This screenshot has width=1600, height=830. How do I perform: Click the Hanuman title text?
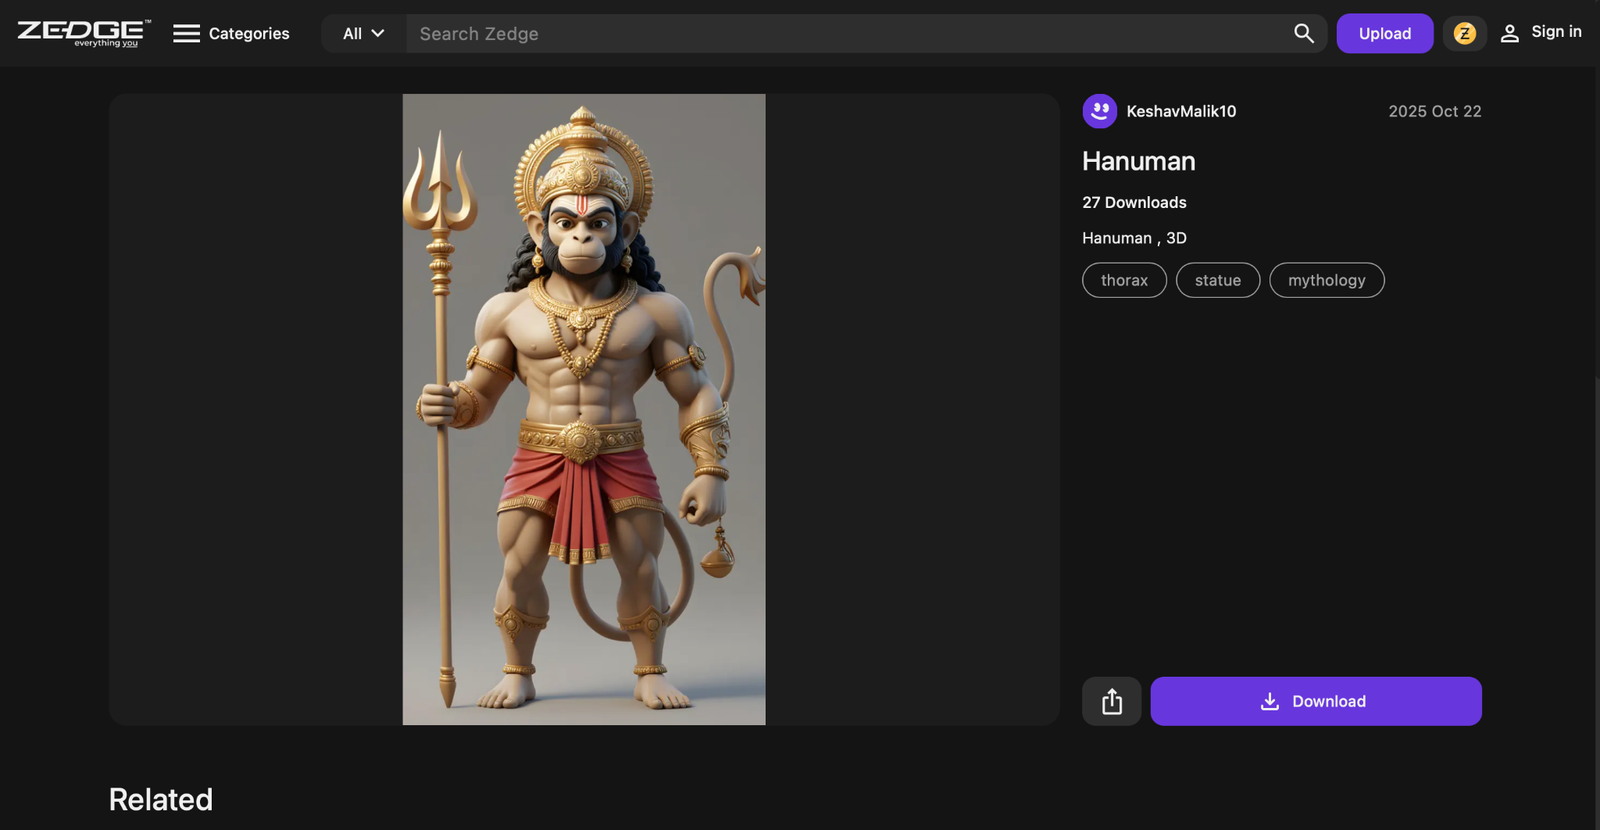[1139, 161]
